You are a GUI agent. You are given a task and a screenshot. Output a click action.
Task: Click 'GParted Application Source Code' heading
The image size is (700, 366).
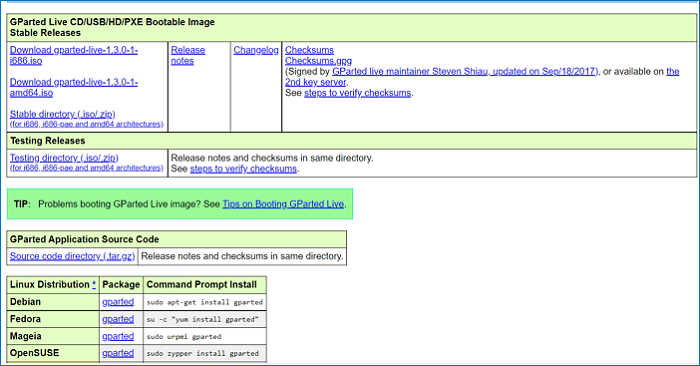pos(84,239)
